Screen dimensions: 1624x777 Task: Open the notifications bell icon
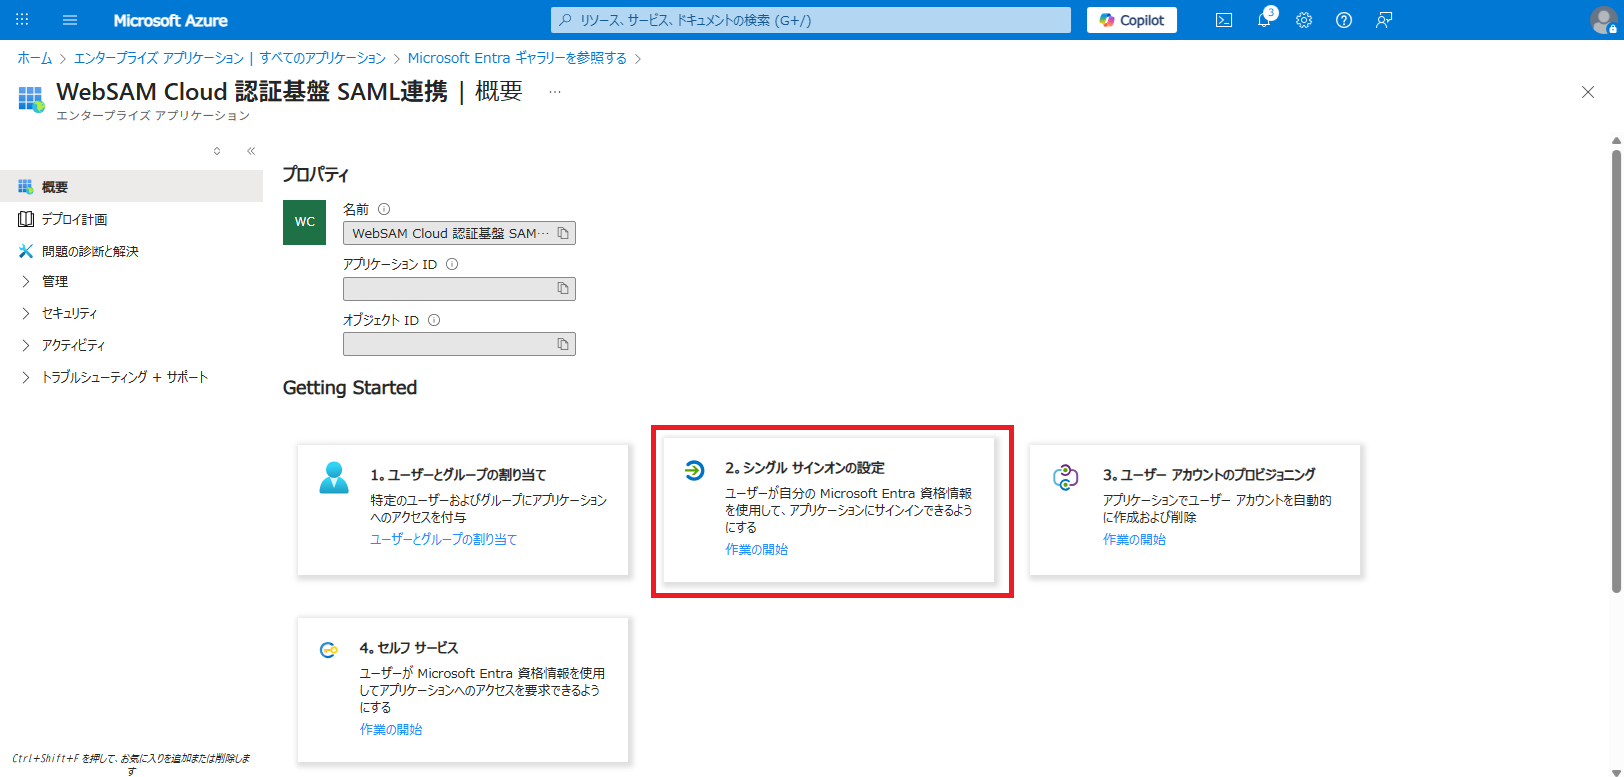1264,20
